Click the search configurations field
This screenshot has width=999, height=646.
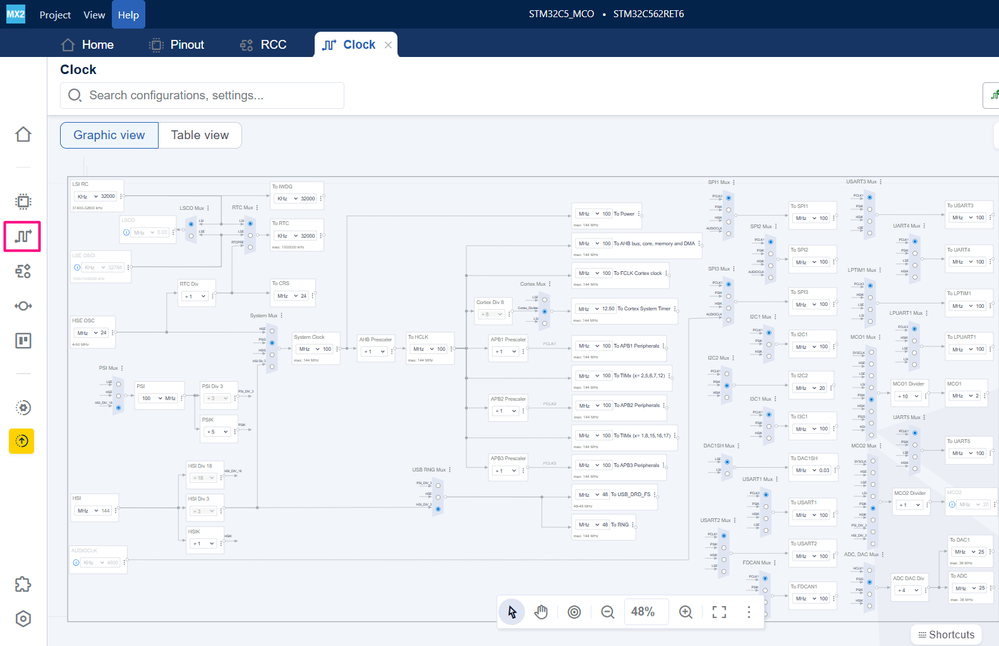(x=202, y=96)
